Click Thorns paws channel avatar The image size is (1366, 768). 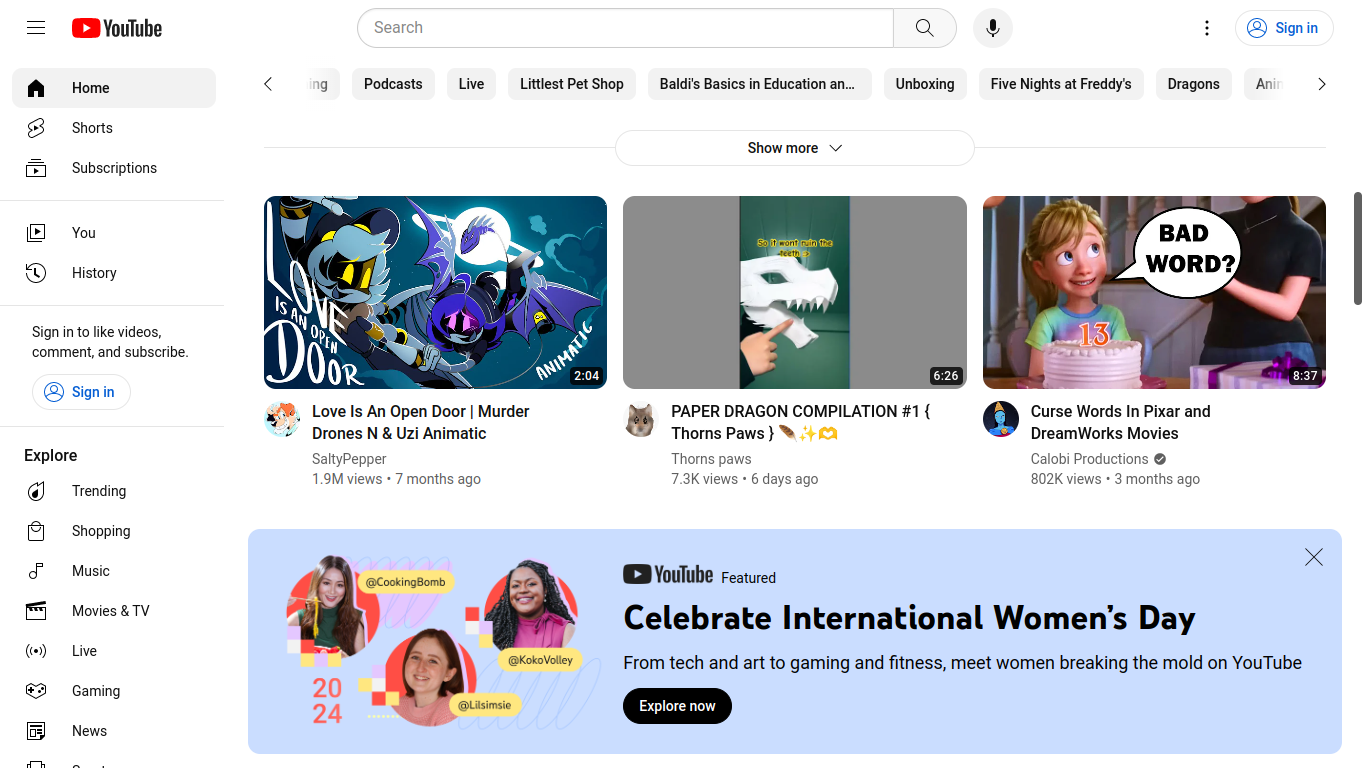(x=641, y=419)
